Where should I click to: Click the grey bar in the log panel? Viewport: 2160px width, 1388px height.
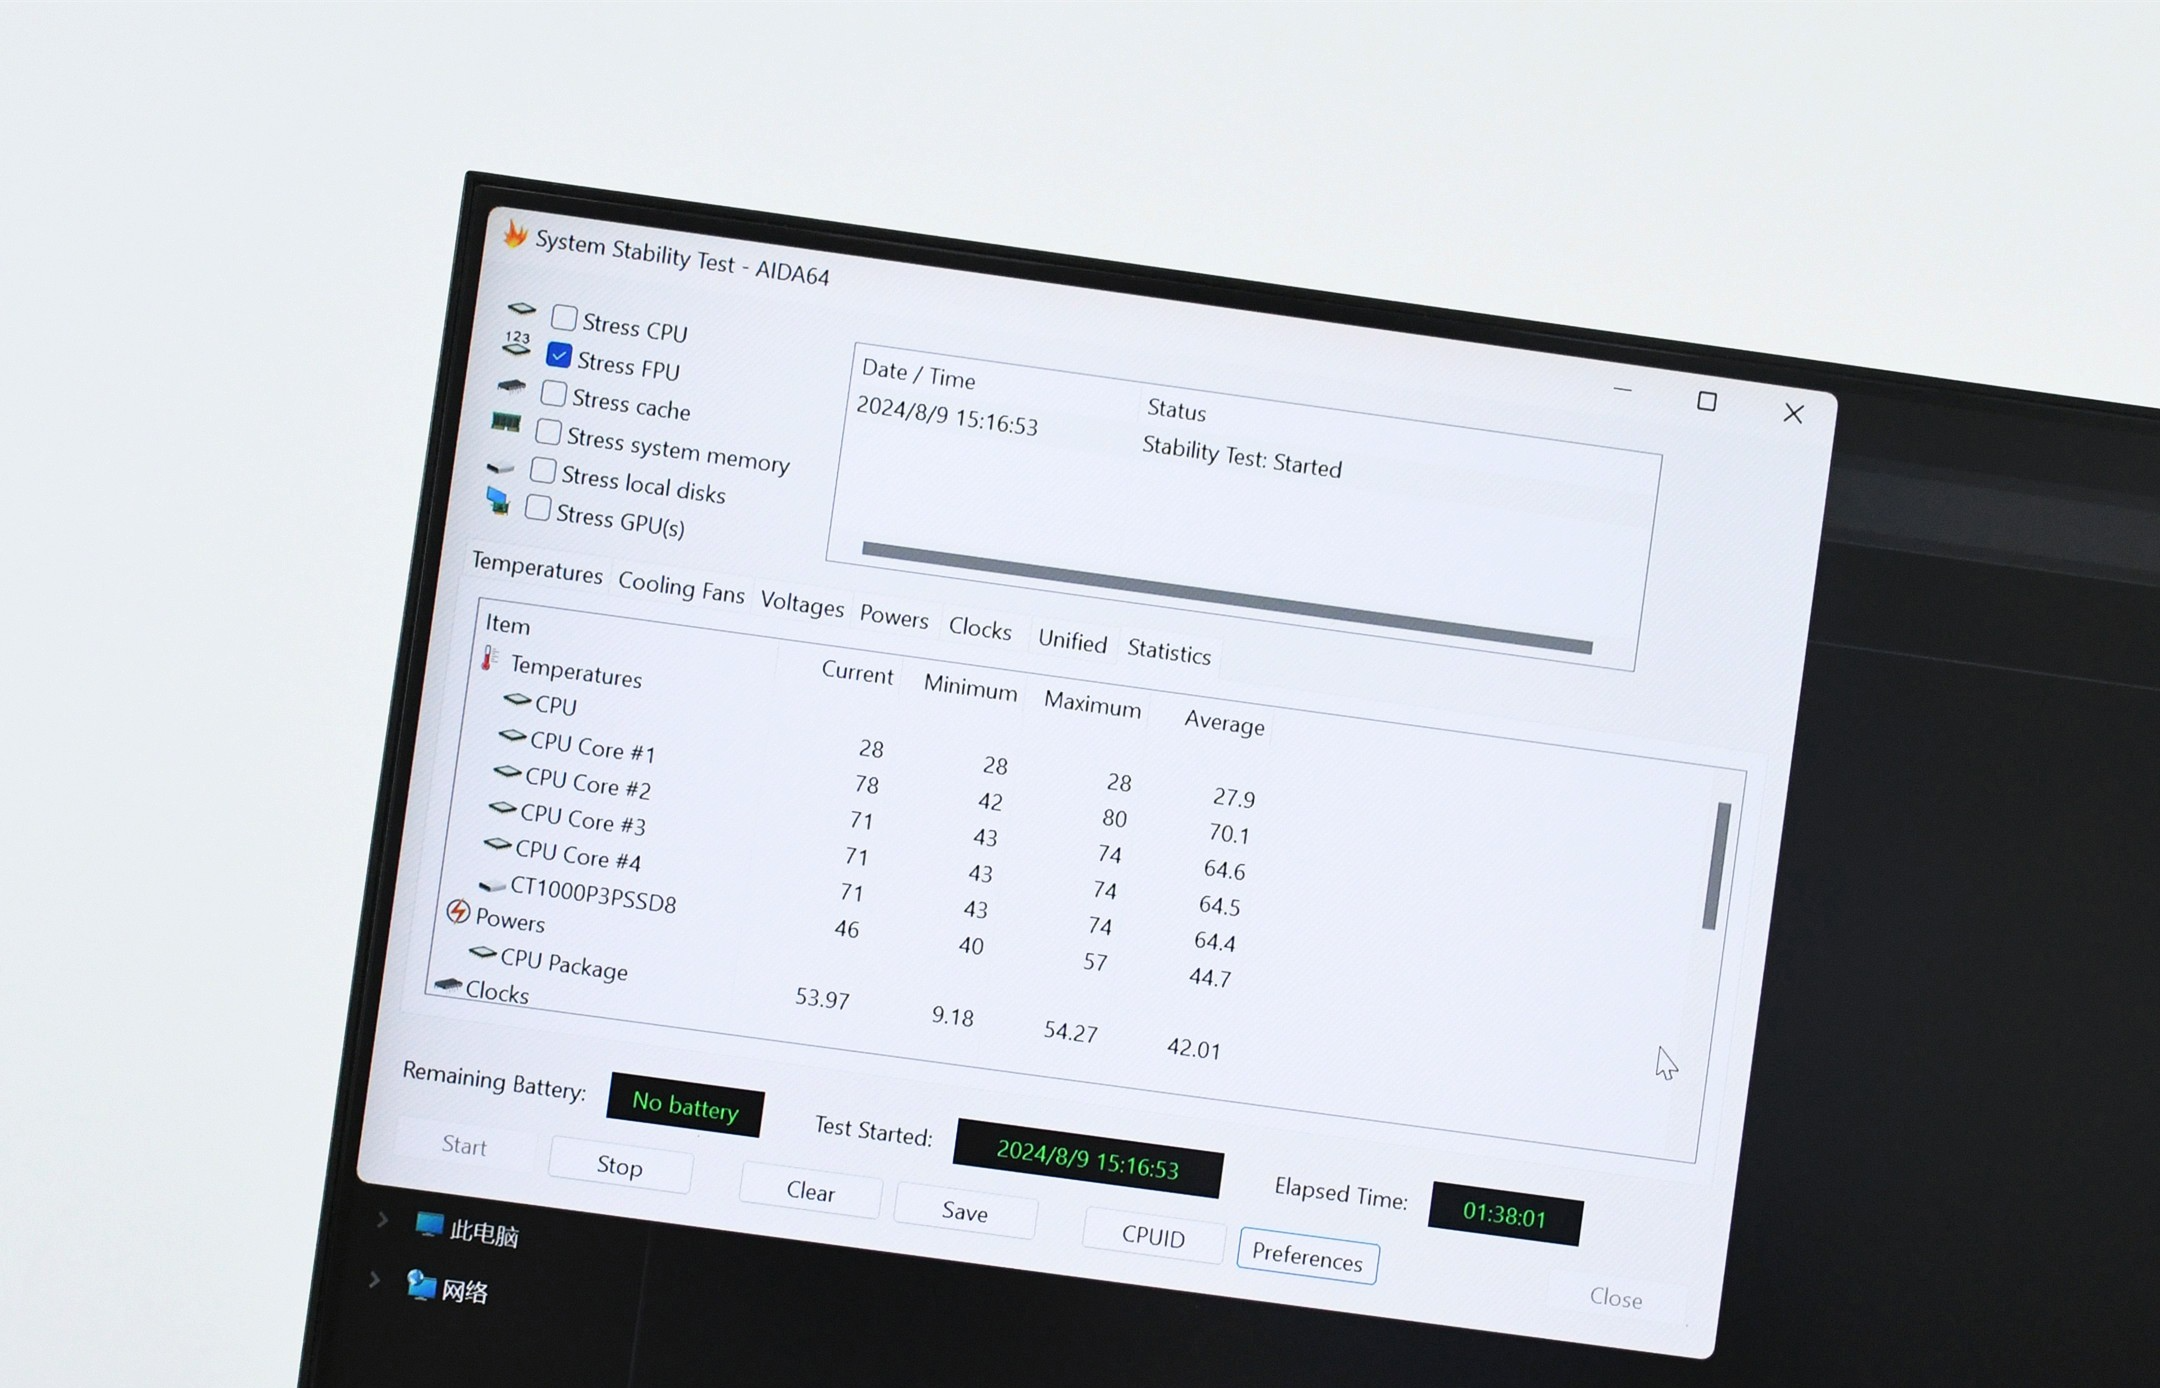tap(1227, 599)
